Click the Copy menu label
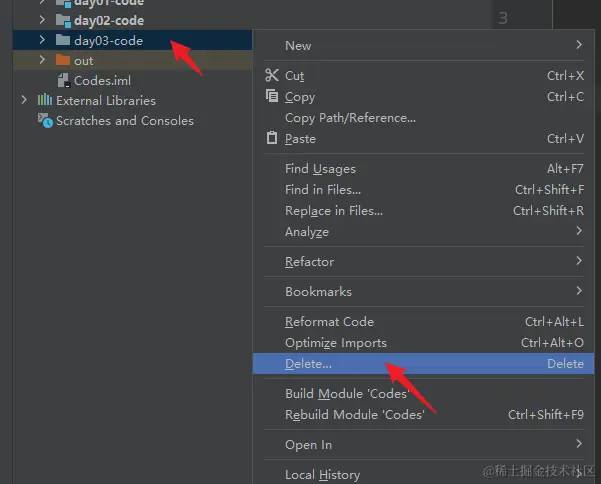This screenshot has height=484, width=601. (x=300, y=97)
